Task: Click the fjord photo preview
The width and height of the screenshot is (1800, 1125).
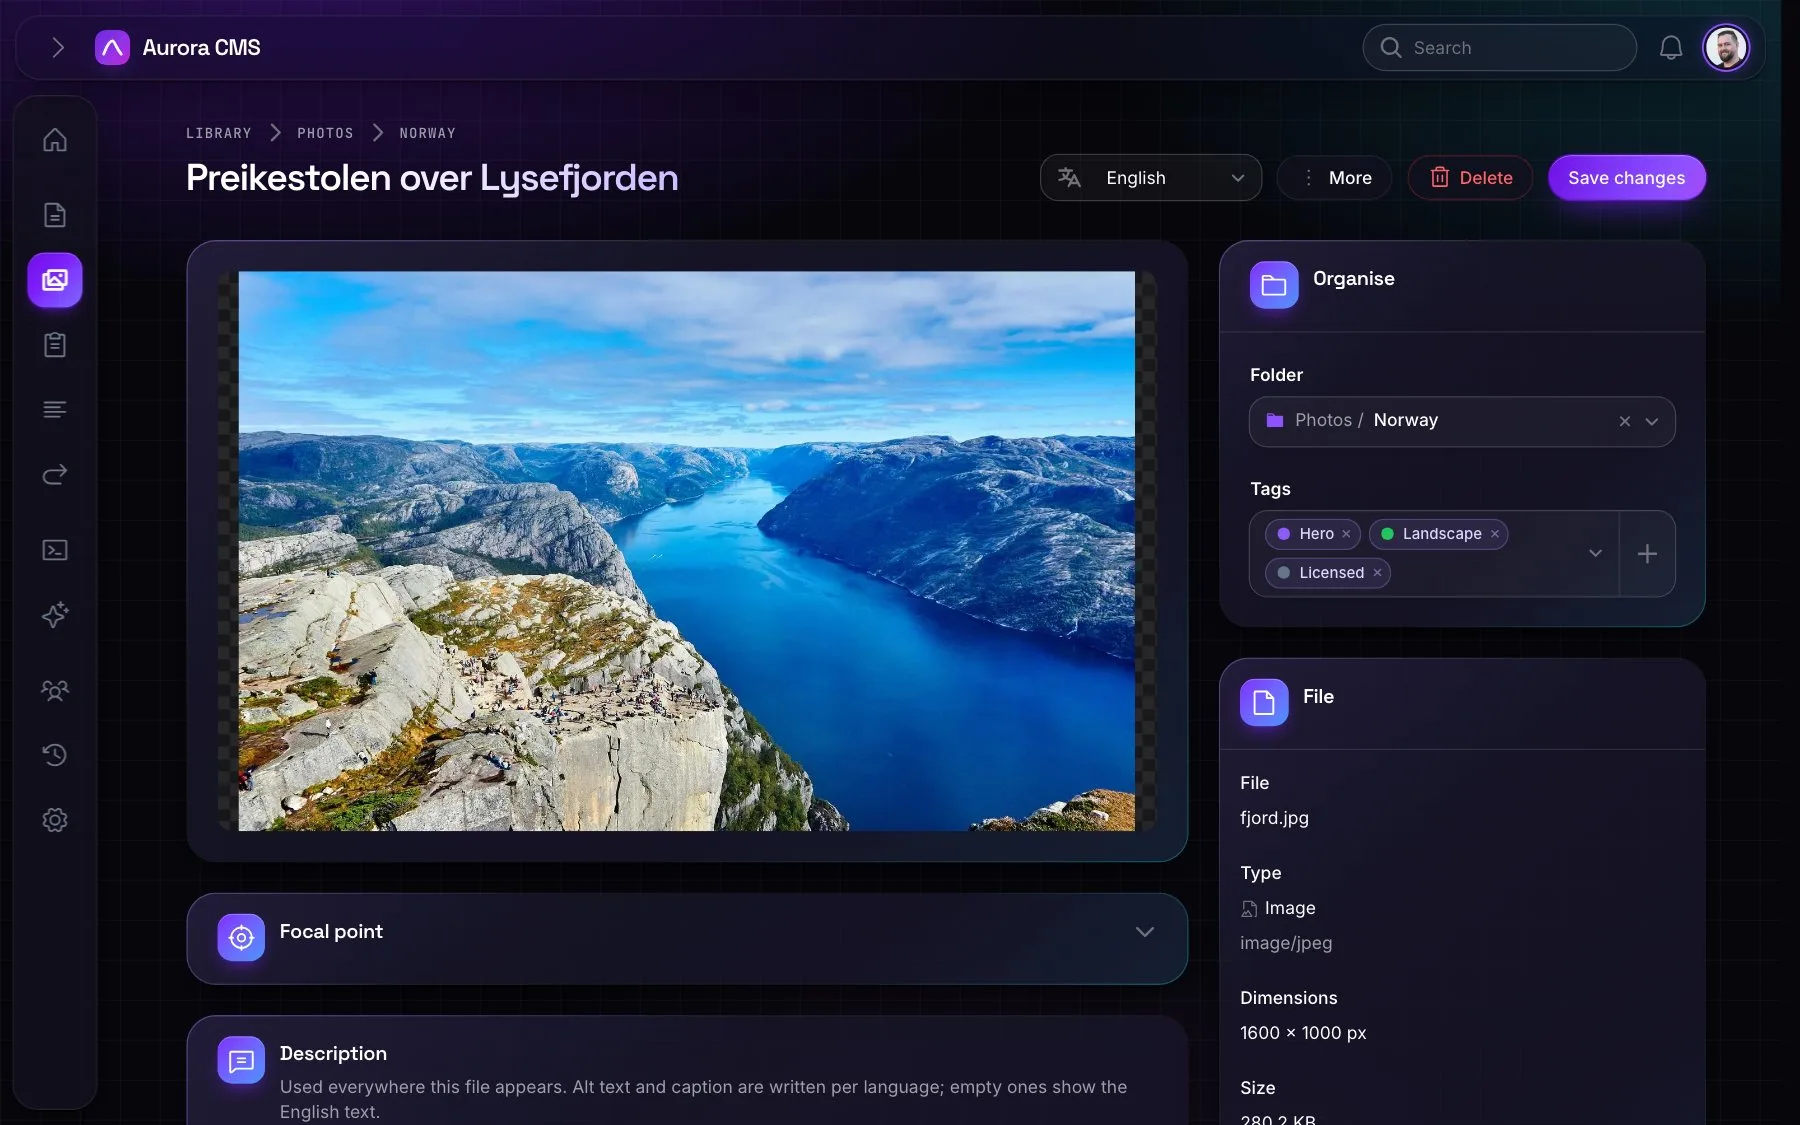Action: [687, 551]
